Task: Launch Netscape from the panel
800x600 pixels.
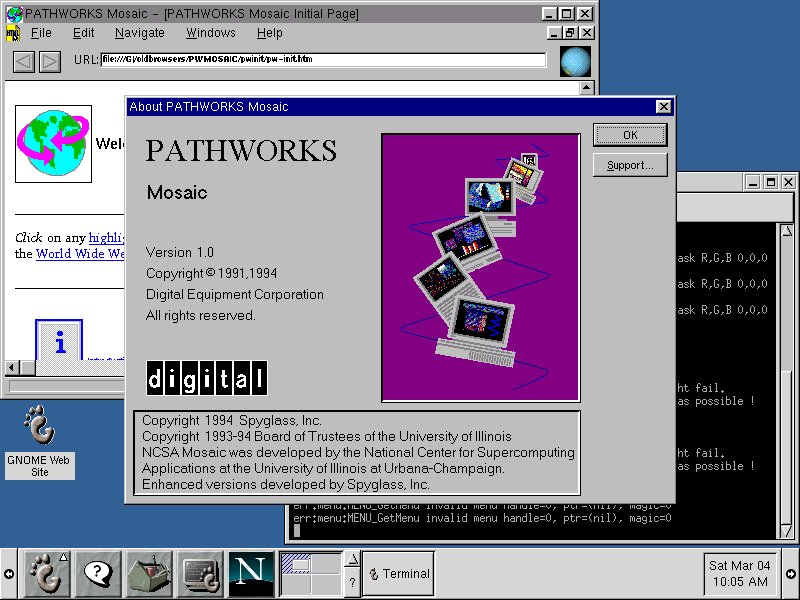Action: (x=251, y=573)
